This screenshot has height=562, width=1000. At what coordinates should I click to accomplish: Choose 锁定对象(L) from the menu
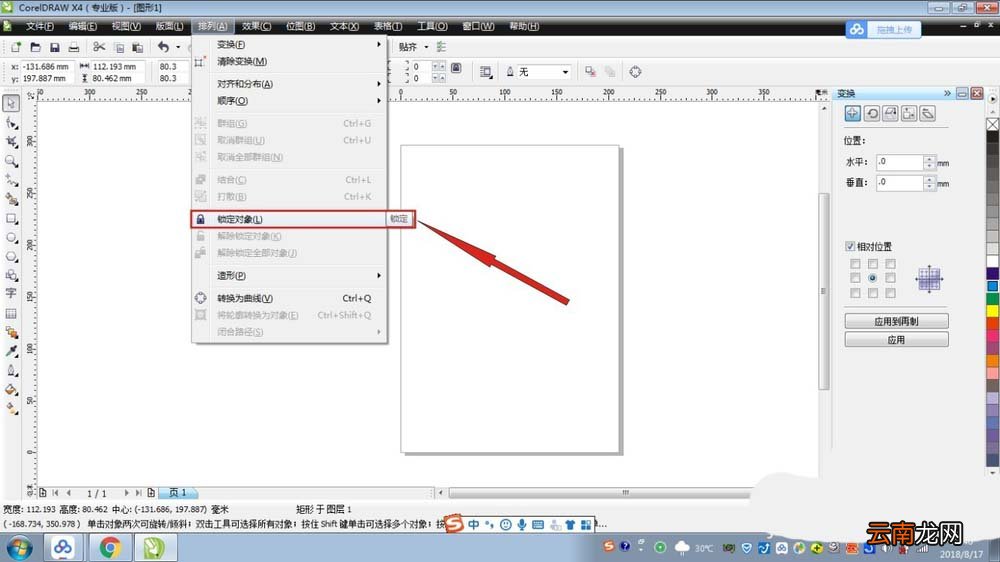point(290,219)
